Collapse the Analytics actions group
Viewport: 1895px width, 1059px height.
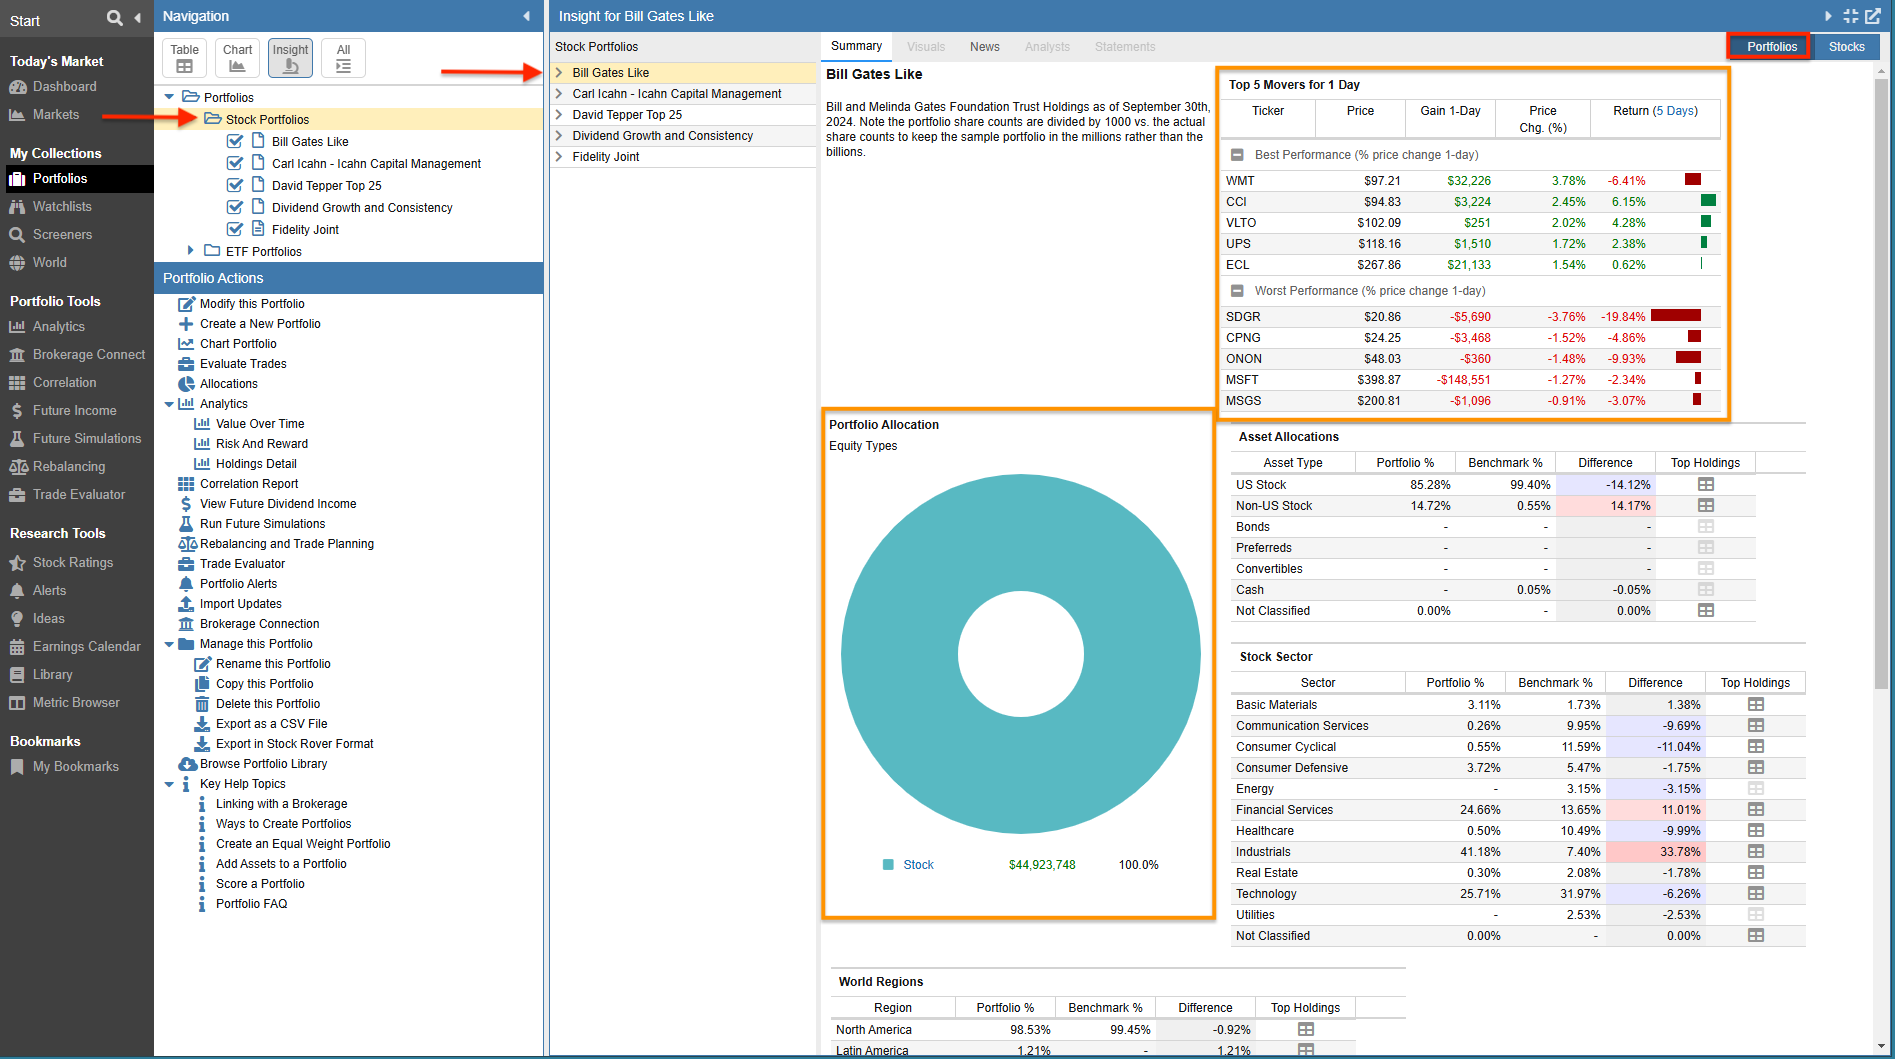click(x=169, y=404)
